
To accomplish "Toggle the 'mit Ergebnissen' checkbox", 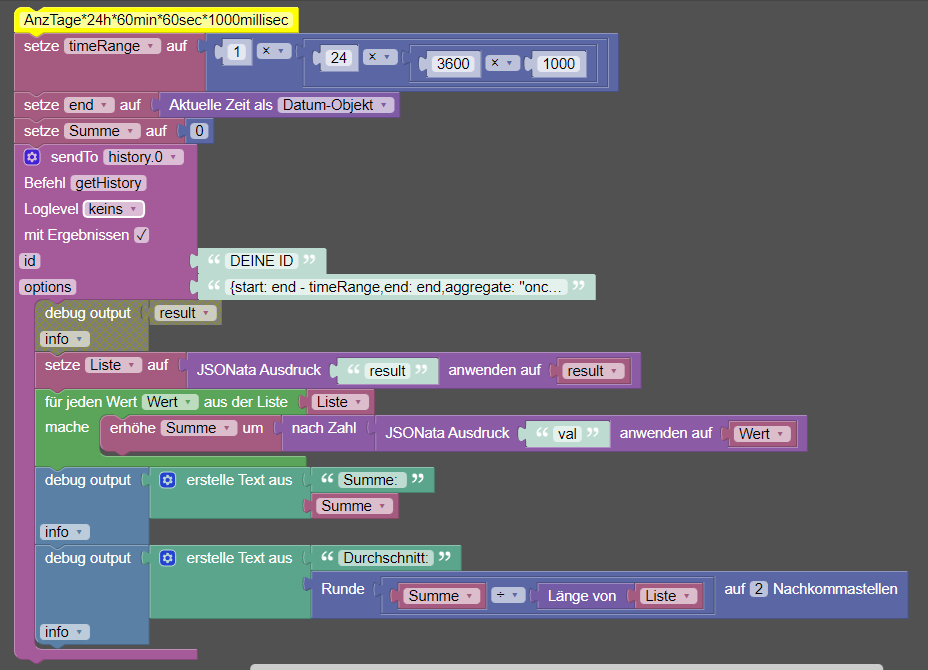I will click(141, 235).
